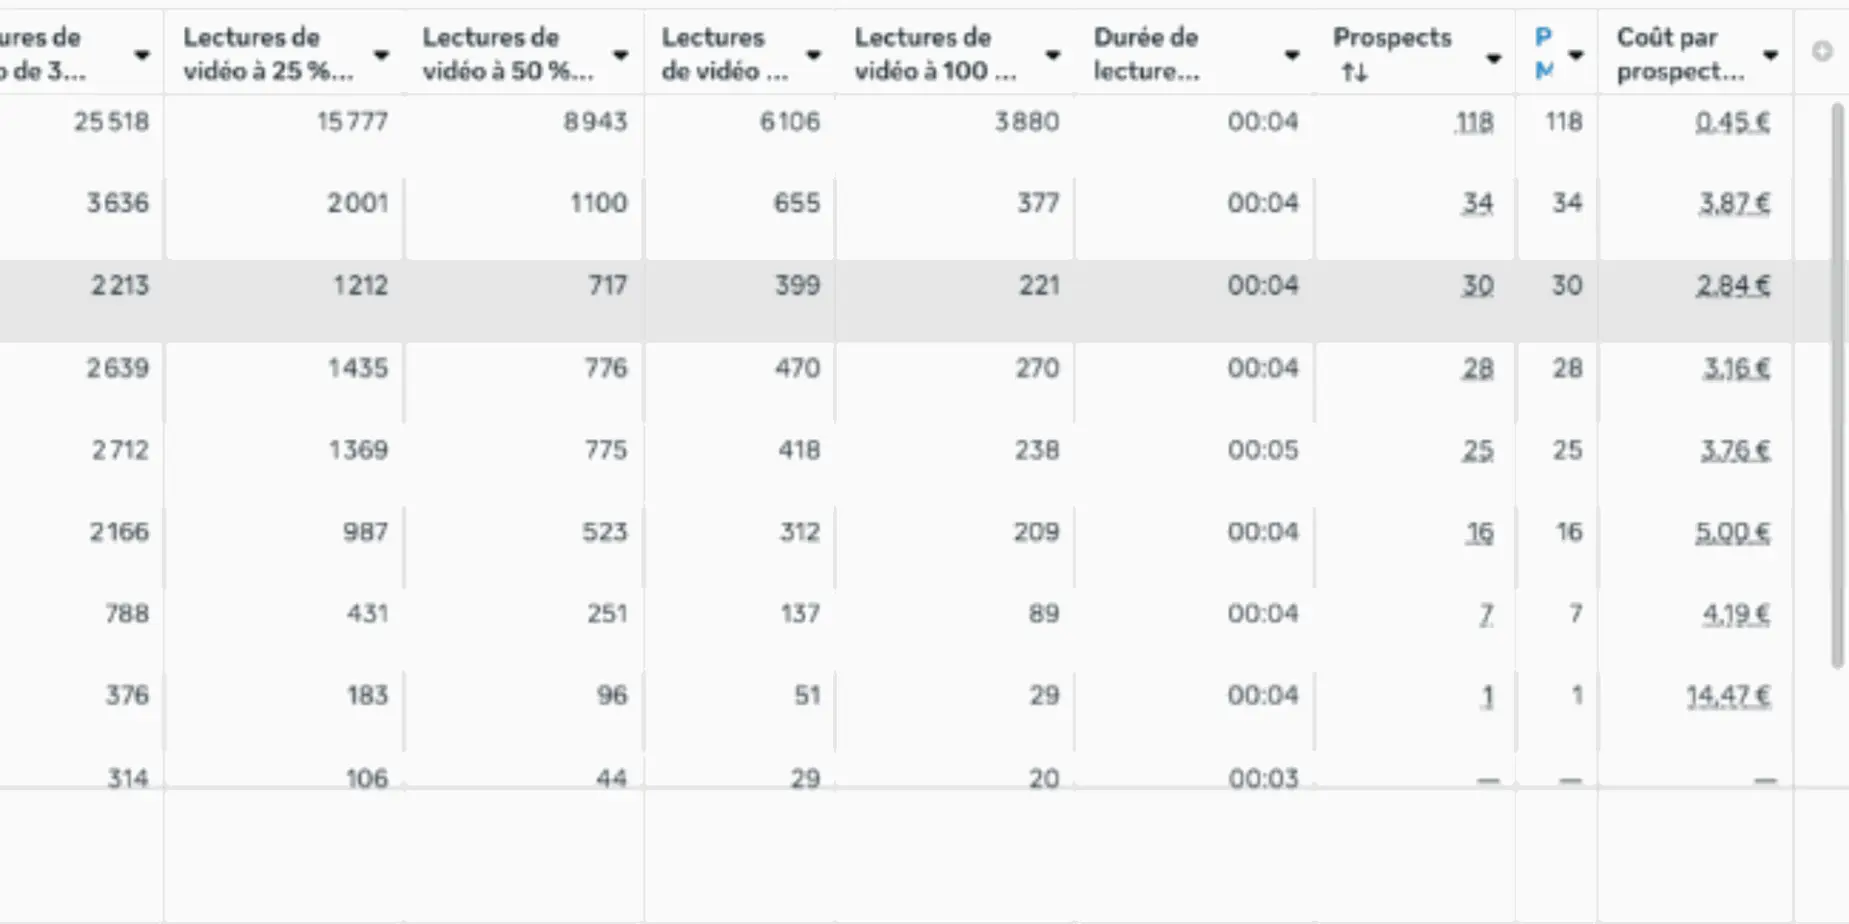Click the 00:05 reading duration cell
Viewport: 1849px width, 924px height.
tap(1263, 450)
